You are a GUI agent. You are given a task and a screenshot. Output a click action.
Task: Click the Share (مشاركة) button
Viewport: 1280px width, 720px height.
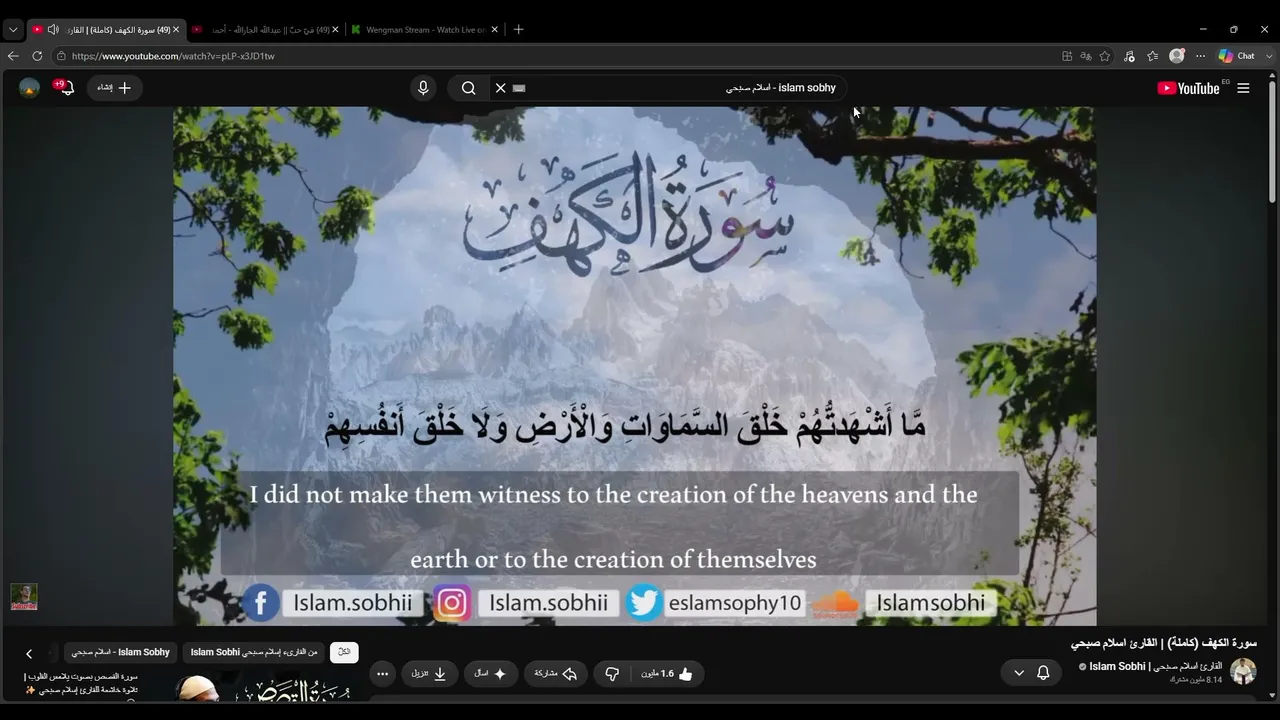tap(556, 674)
